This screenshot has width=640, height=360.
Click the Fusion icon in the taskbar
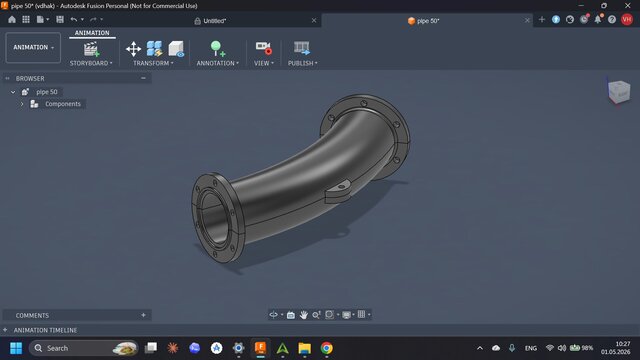[260, 348]
